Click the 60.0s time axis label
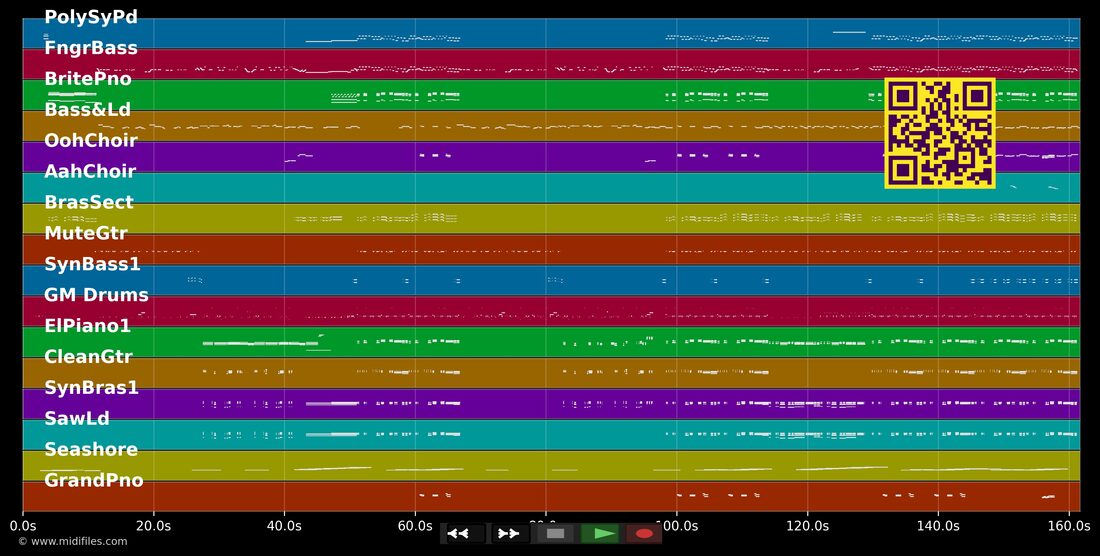Viewport: 1100px width, 556px height. coord(415,525)
